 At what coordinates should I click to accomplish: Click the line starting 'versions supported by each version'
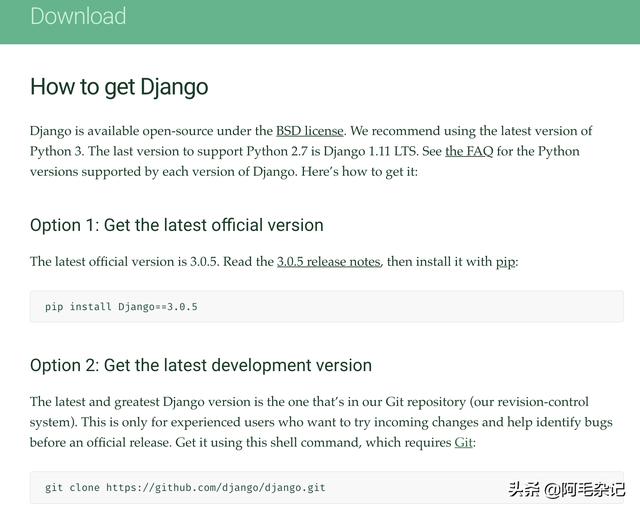point(224,172)
